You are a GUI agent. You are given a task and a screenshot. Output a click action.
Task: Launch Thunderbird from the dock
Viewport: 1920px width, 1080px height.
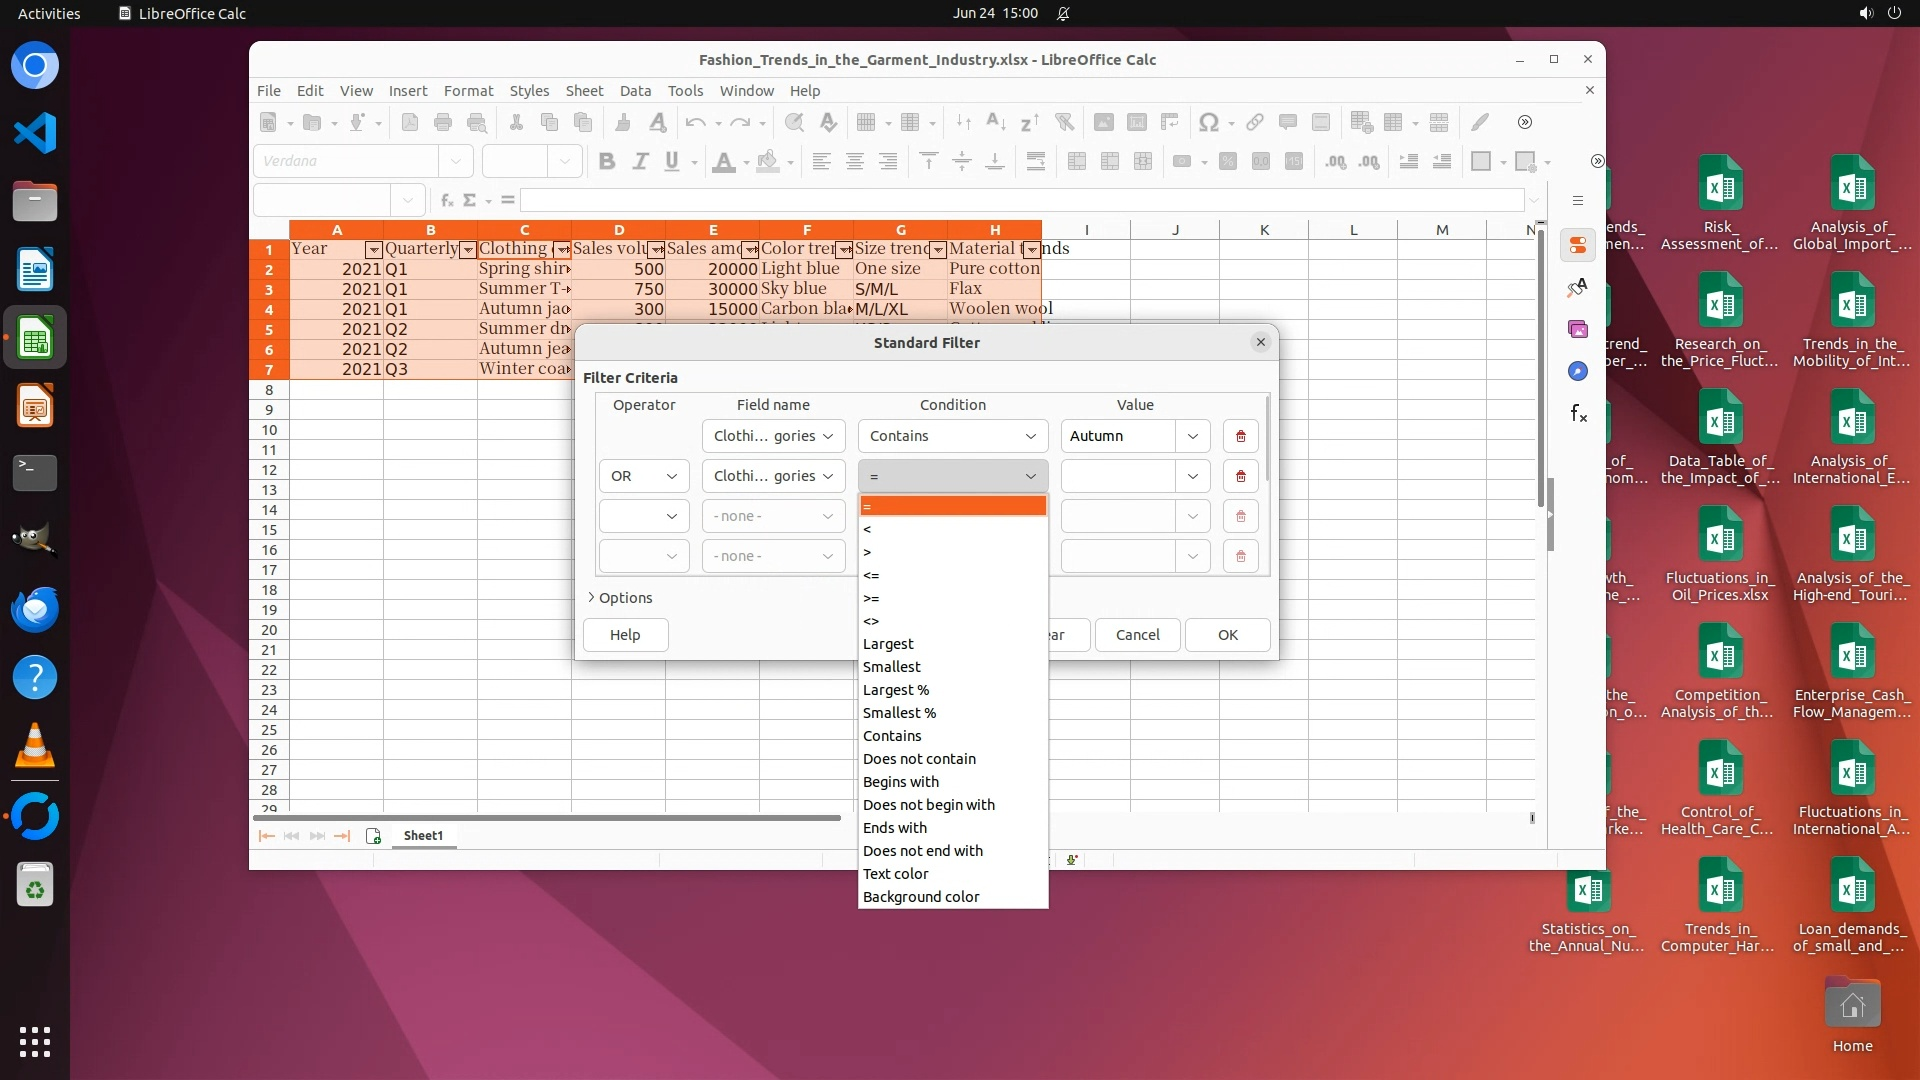[x=35, y=609]
